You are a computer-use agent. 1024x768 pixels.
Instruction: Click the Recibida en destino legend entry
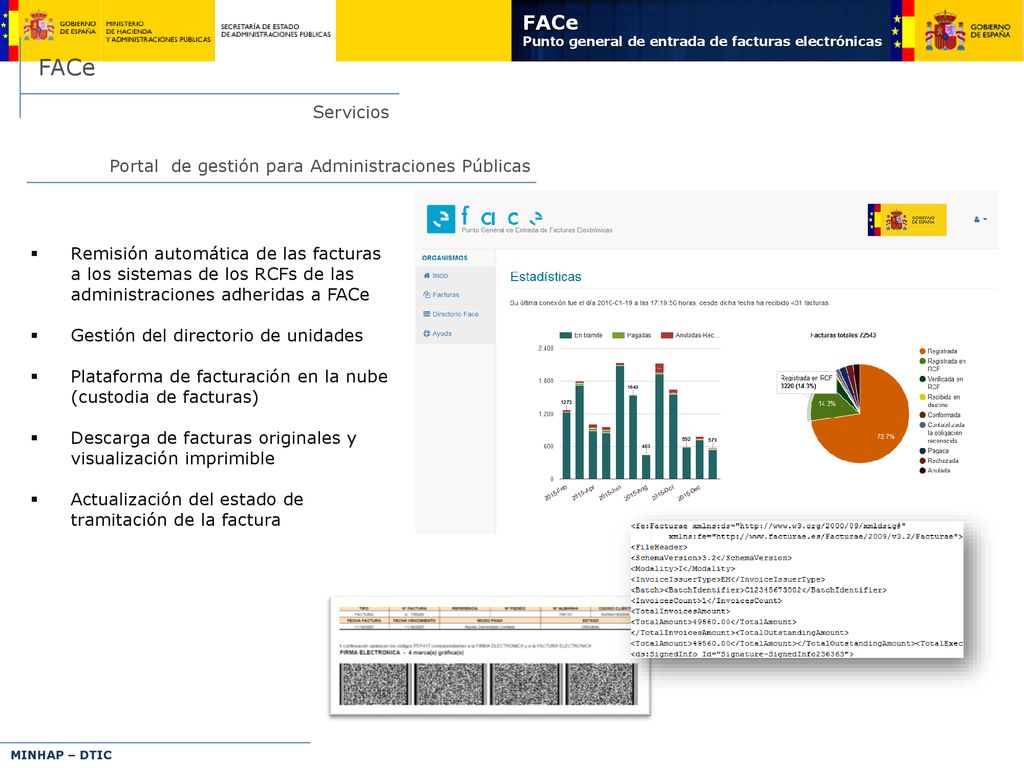[940, 401]
